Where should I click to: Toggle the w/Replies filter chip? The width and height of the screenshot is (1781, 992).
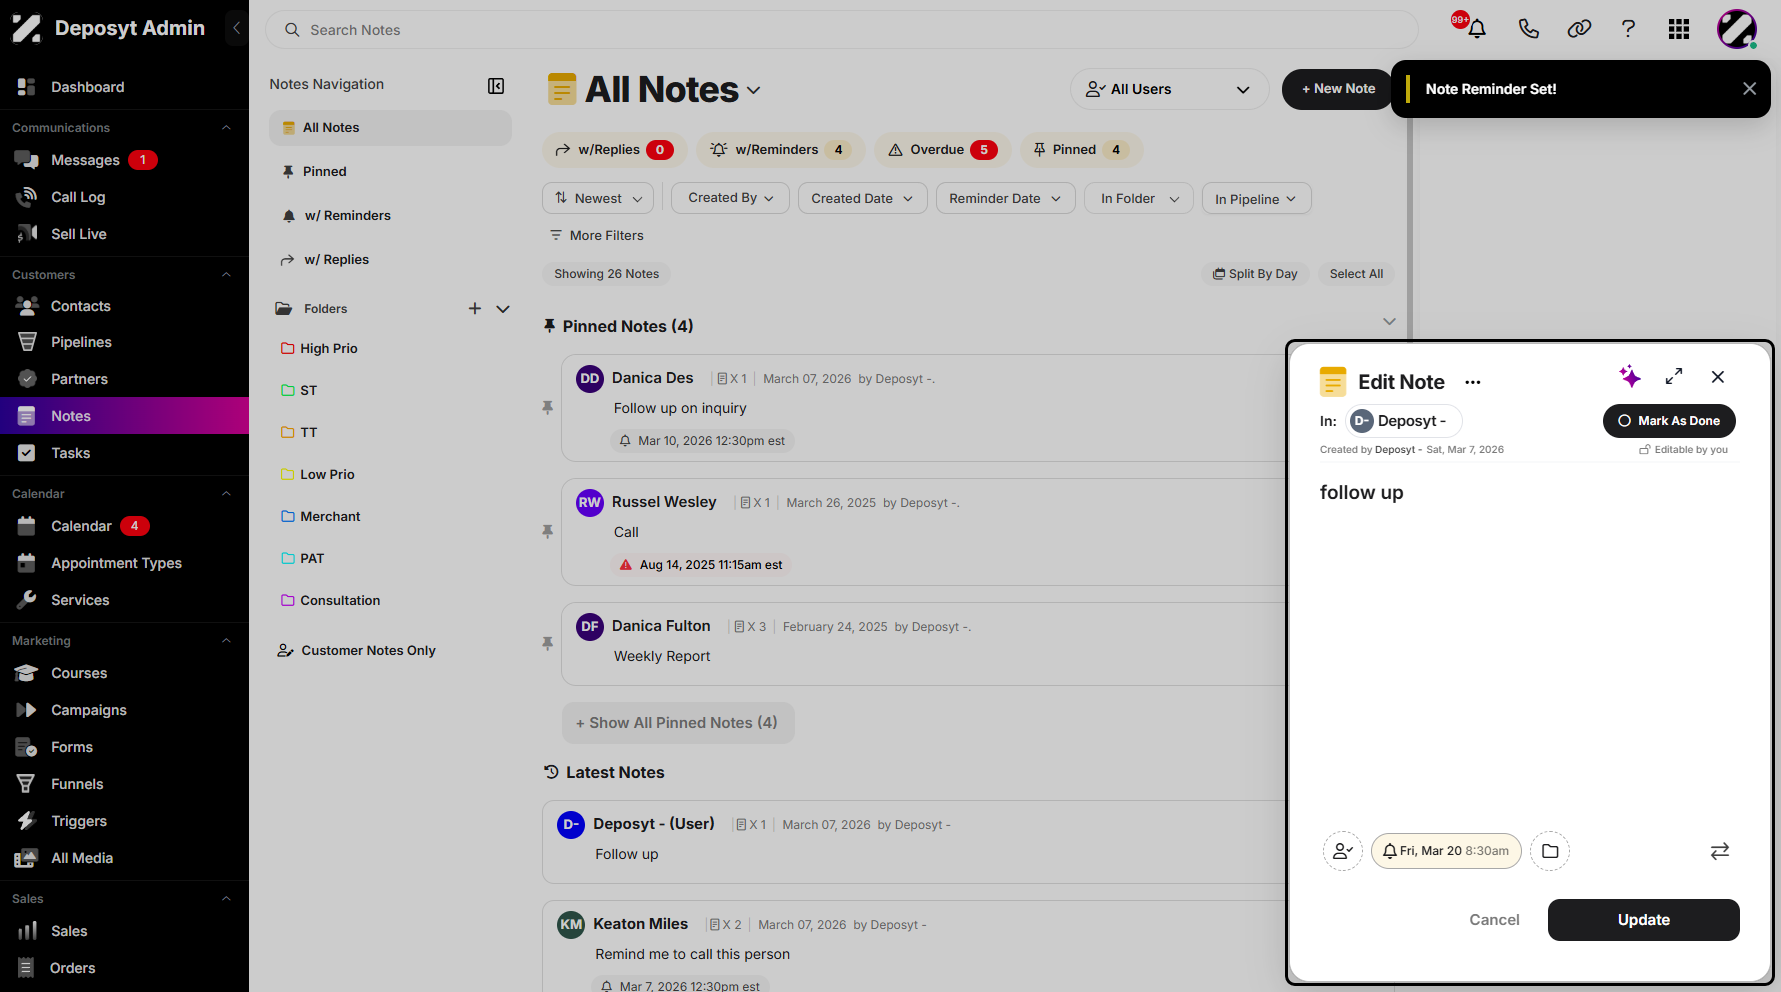(615, 150)
